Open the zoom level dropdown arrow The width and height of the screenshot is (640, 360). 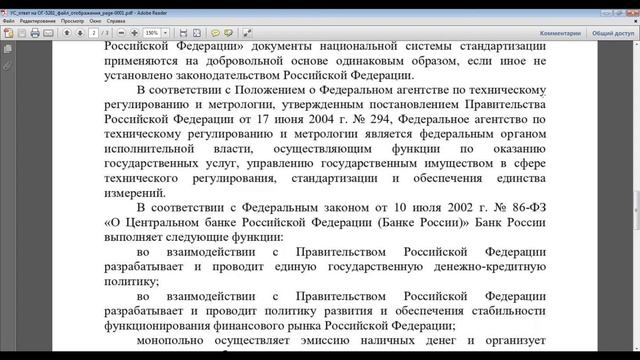(165, 33)
